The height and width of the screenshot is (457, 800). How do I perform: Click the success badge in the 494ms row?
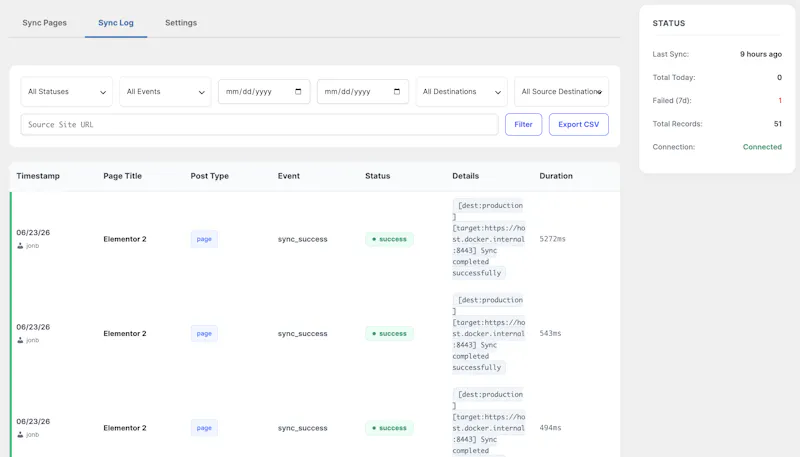[x=389, y=428]
